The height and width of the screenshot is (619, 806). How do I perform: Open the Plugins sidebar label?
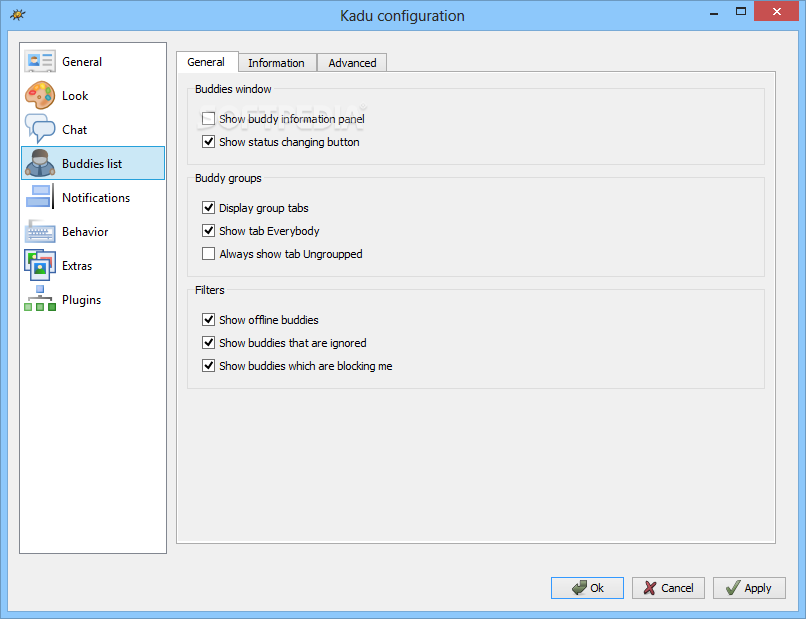82,300
